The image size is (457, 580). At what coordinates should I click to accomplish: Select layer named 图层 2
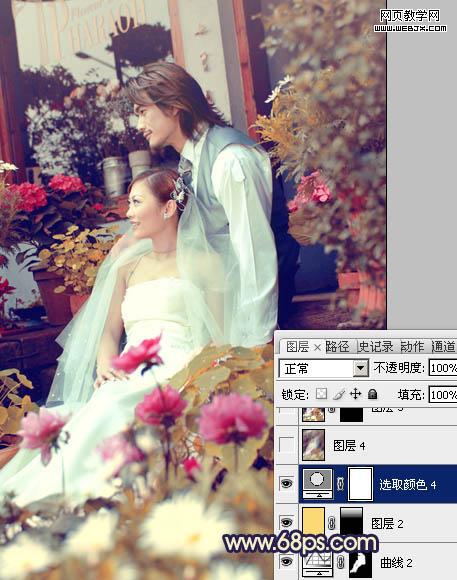(387, 523)
